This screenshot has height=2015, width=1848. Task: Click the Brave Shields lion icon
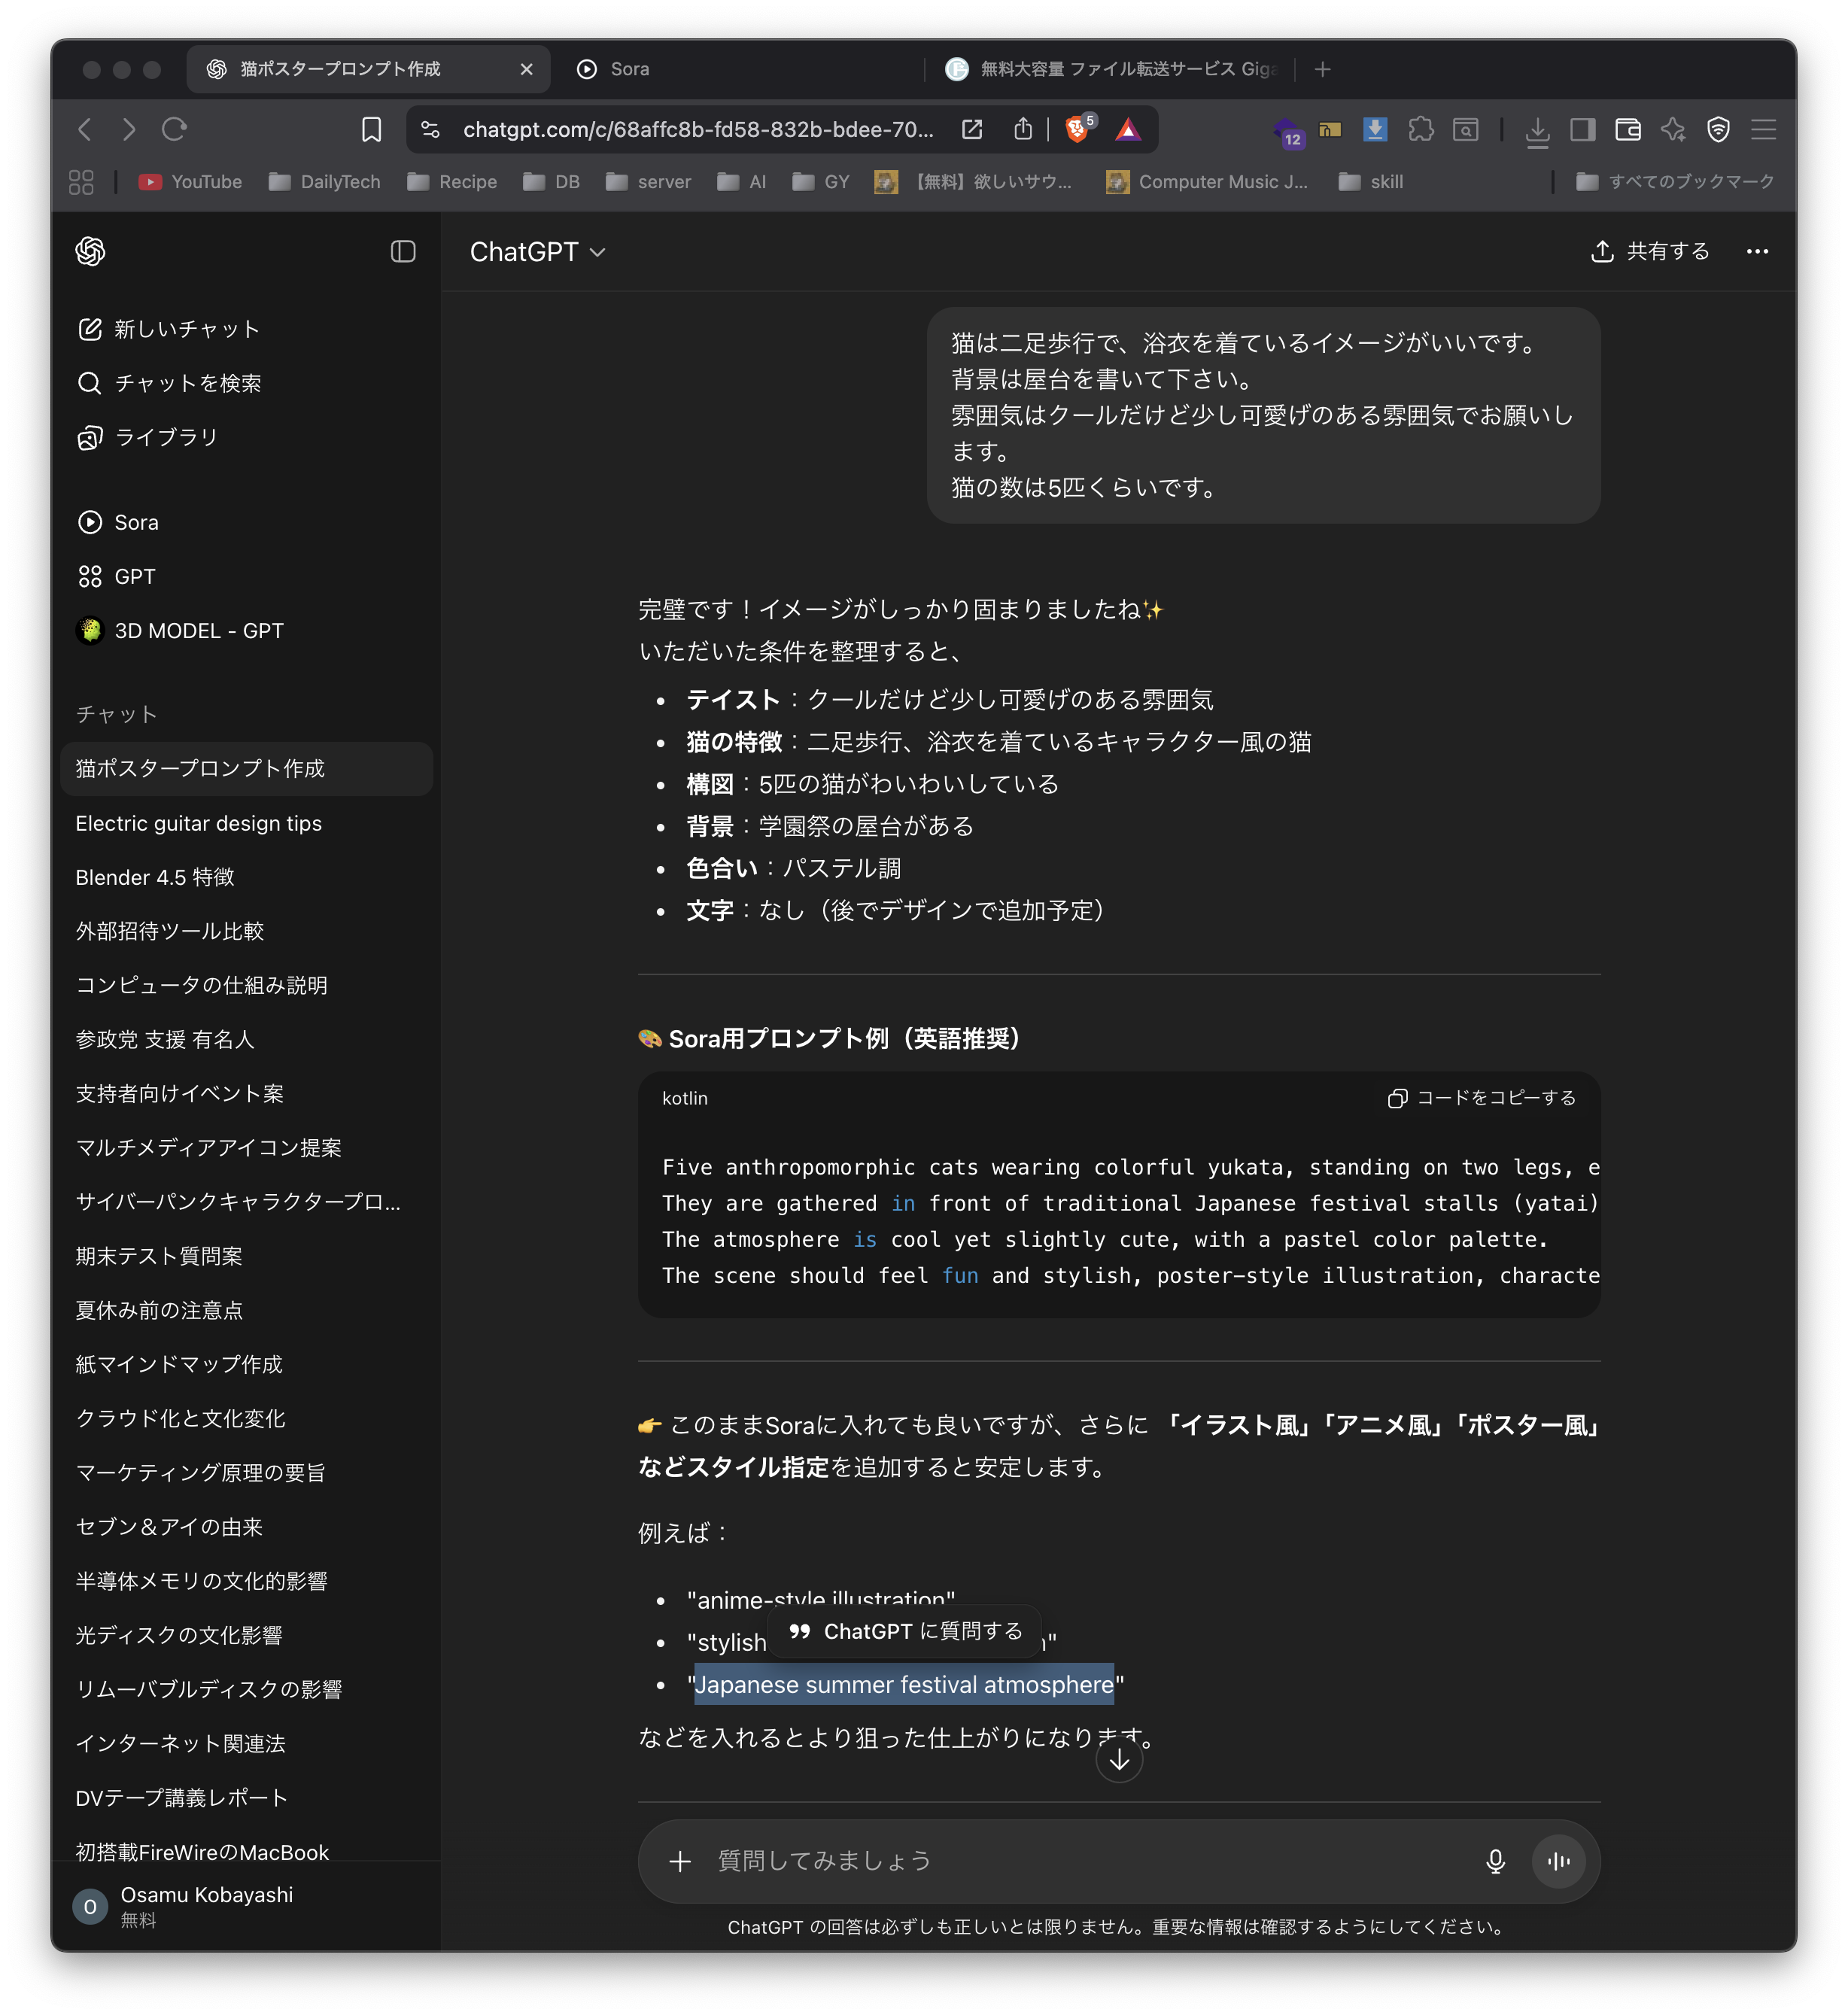[1077, 129]
